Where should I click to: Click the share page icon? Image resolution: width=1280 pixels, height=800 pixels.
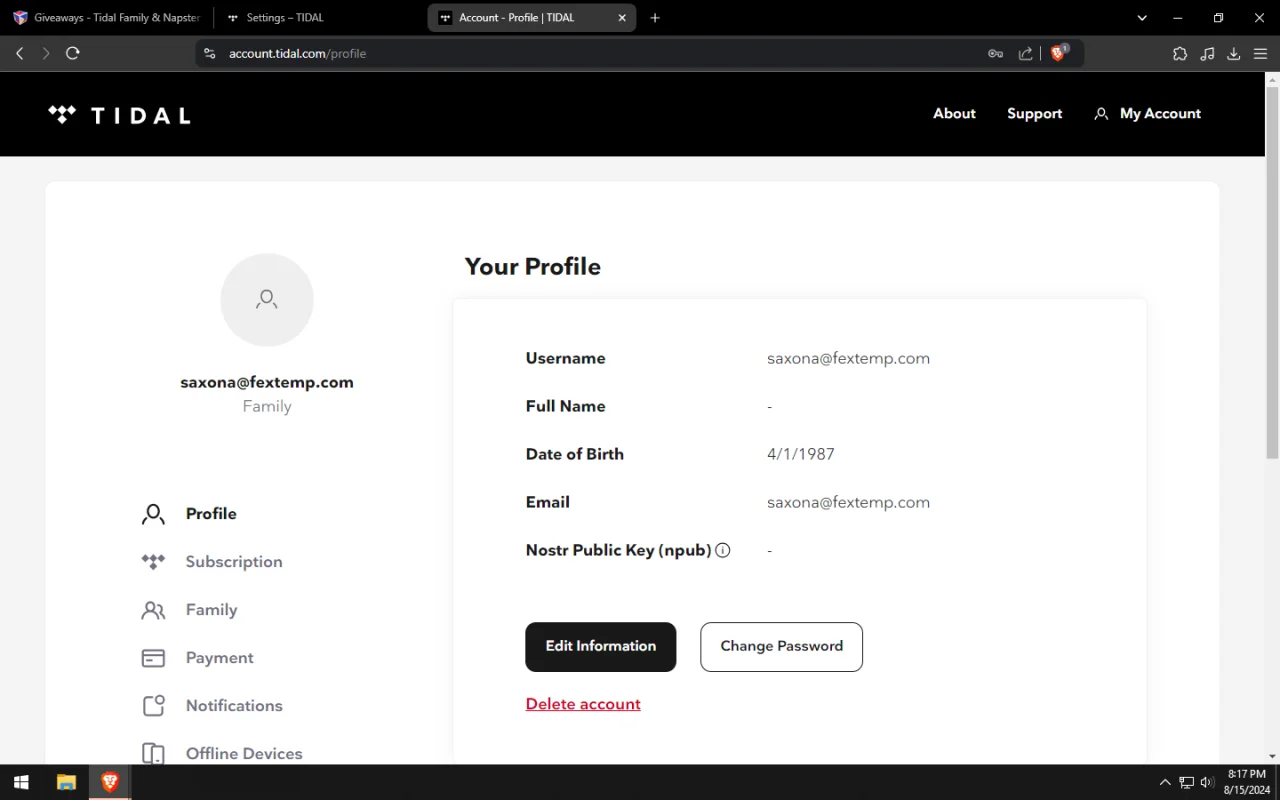click(x=1025, y=53)
